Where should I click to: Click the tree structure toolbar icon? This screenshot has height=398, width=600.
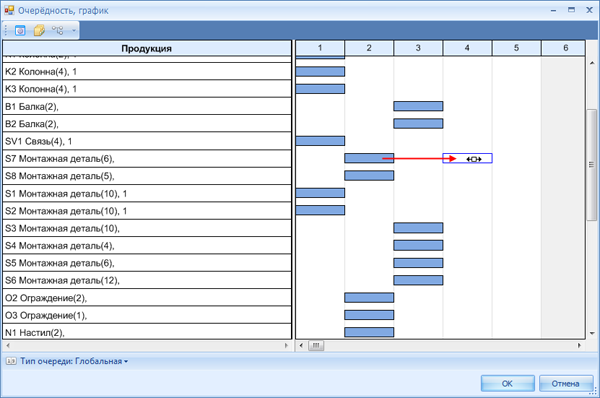pyautogui.click(x=58, y=30)
